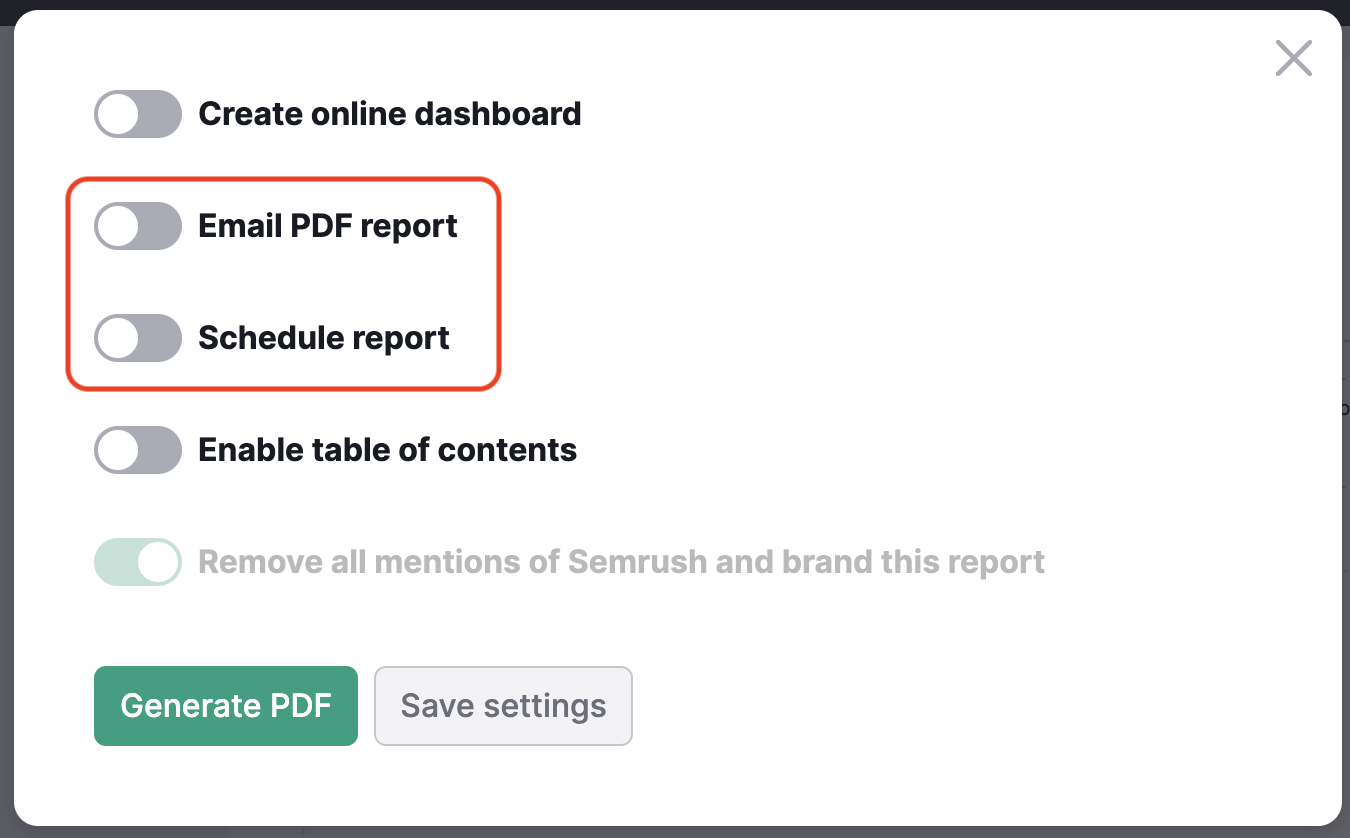1350x838 pixels.
Task: Click the Enable table of contents label
Action: tap(388, 450)
